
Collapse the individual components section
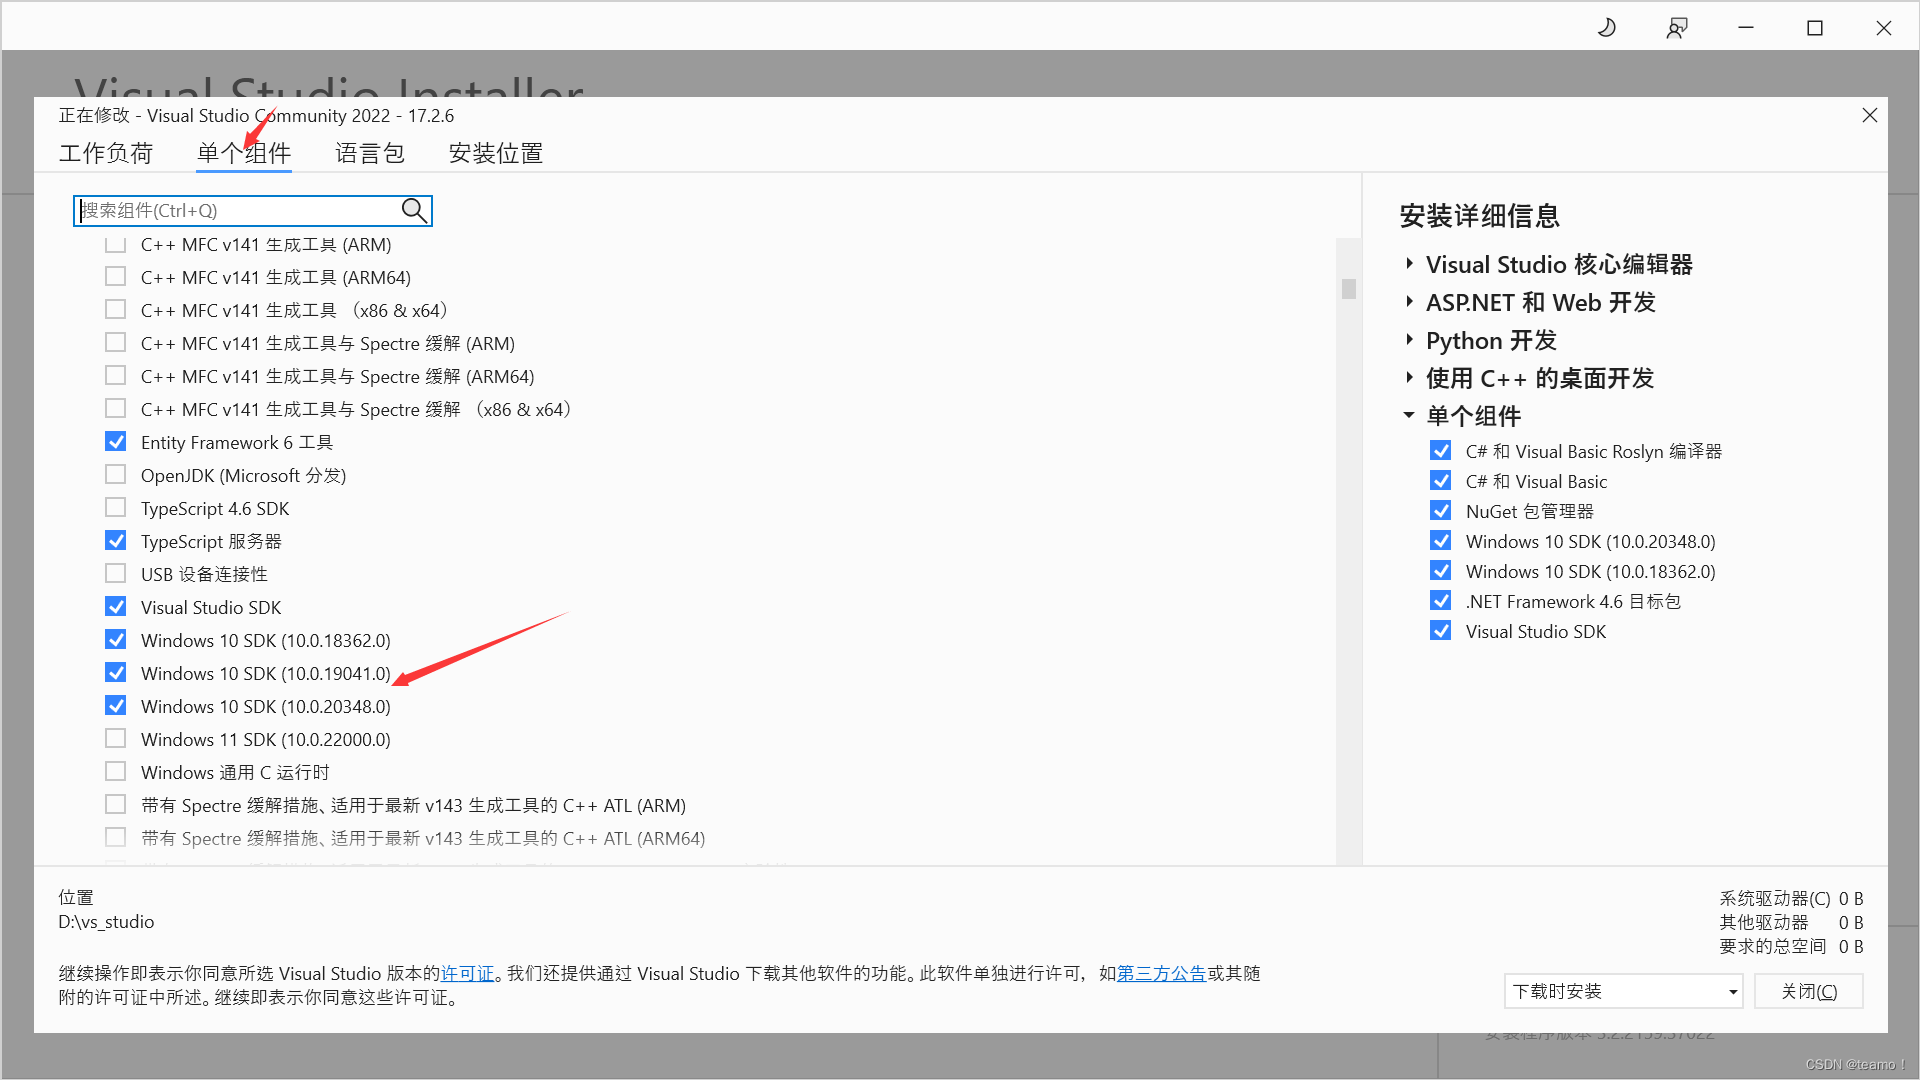(x=1409, y=415)
